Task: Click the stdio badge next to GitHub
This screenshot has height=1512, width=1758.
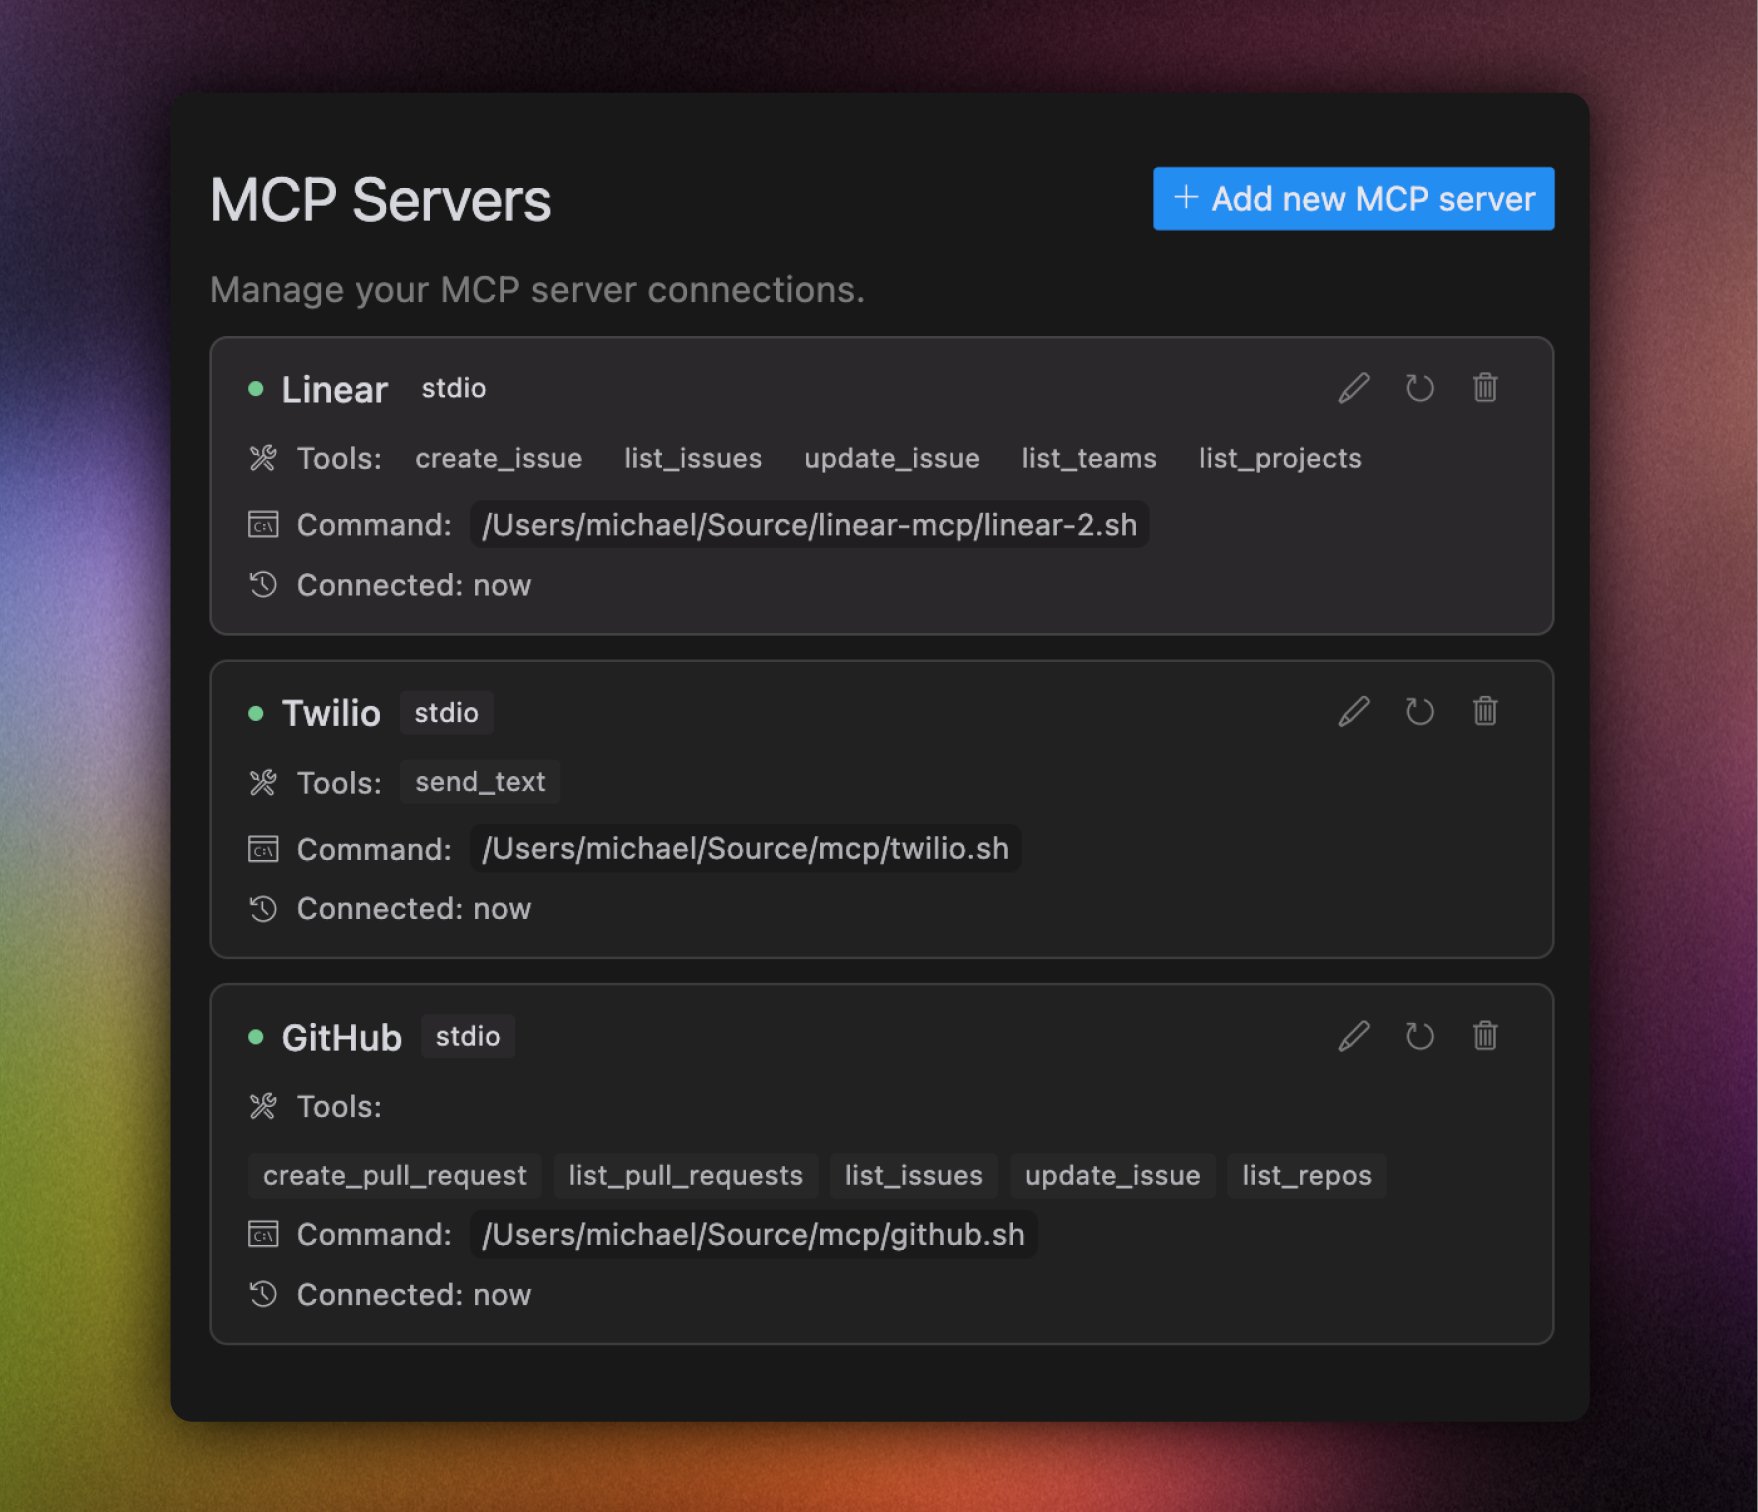Action: (468, 1036)
